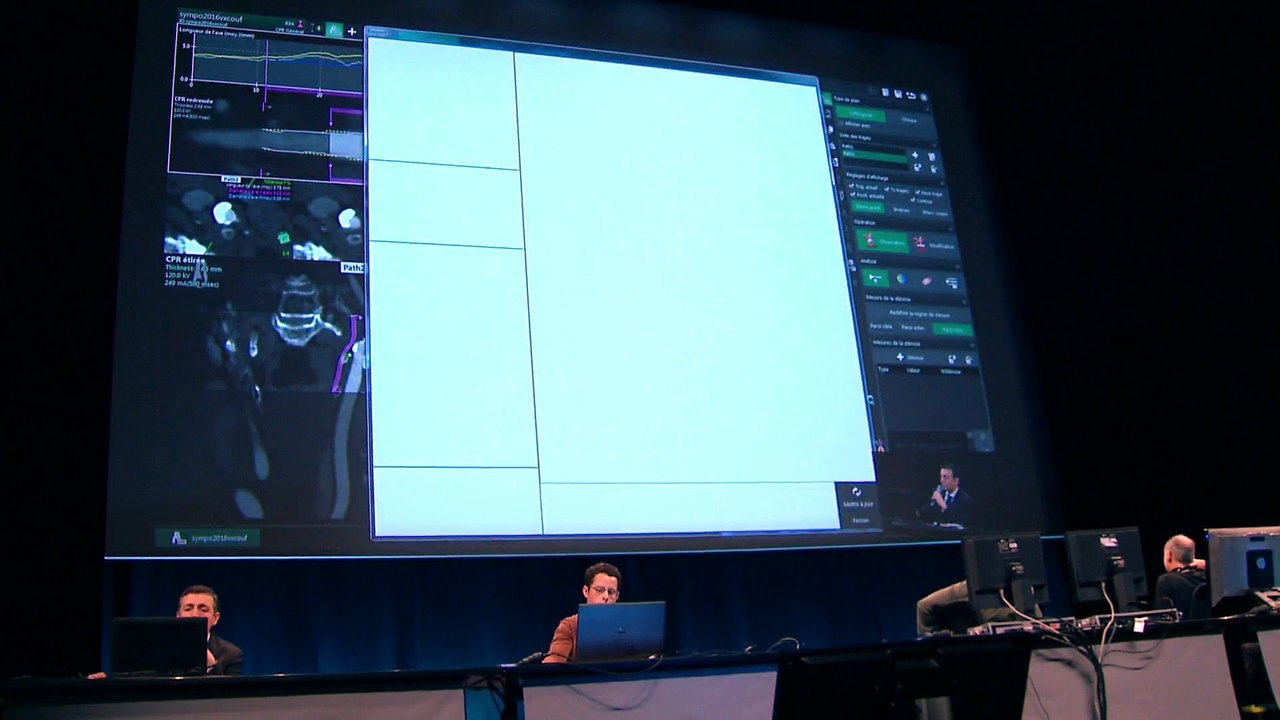Select the fourth analysis tool icon
Image resolution: width=1280 pixels, height=720 pixels.
click(951, 282)
